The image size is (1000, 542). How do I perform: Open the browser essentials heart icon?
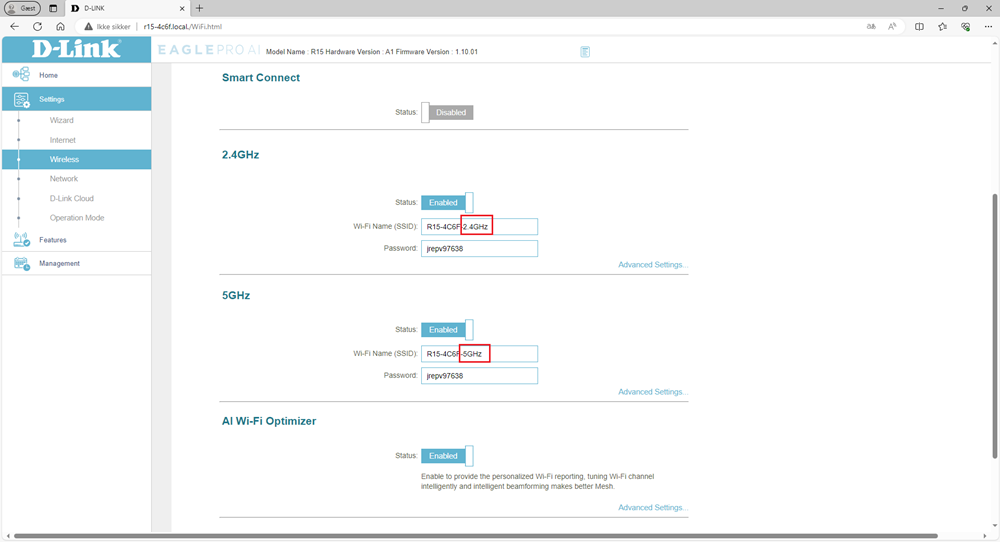[966, 27]
